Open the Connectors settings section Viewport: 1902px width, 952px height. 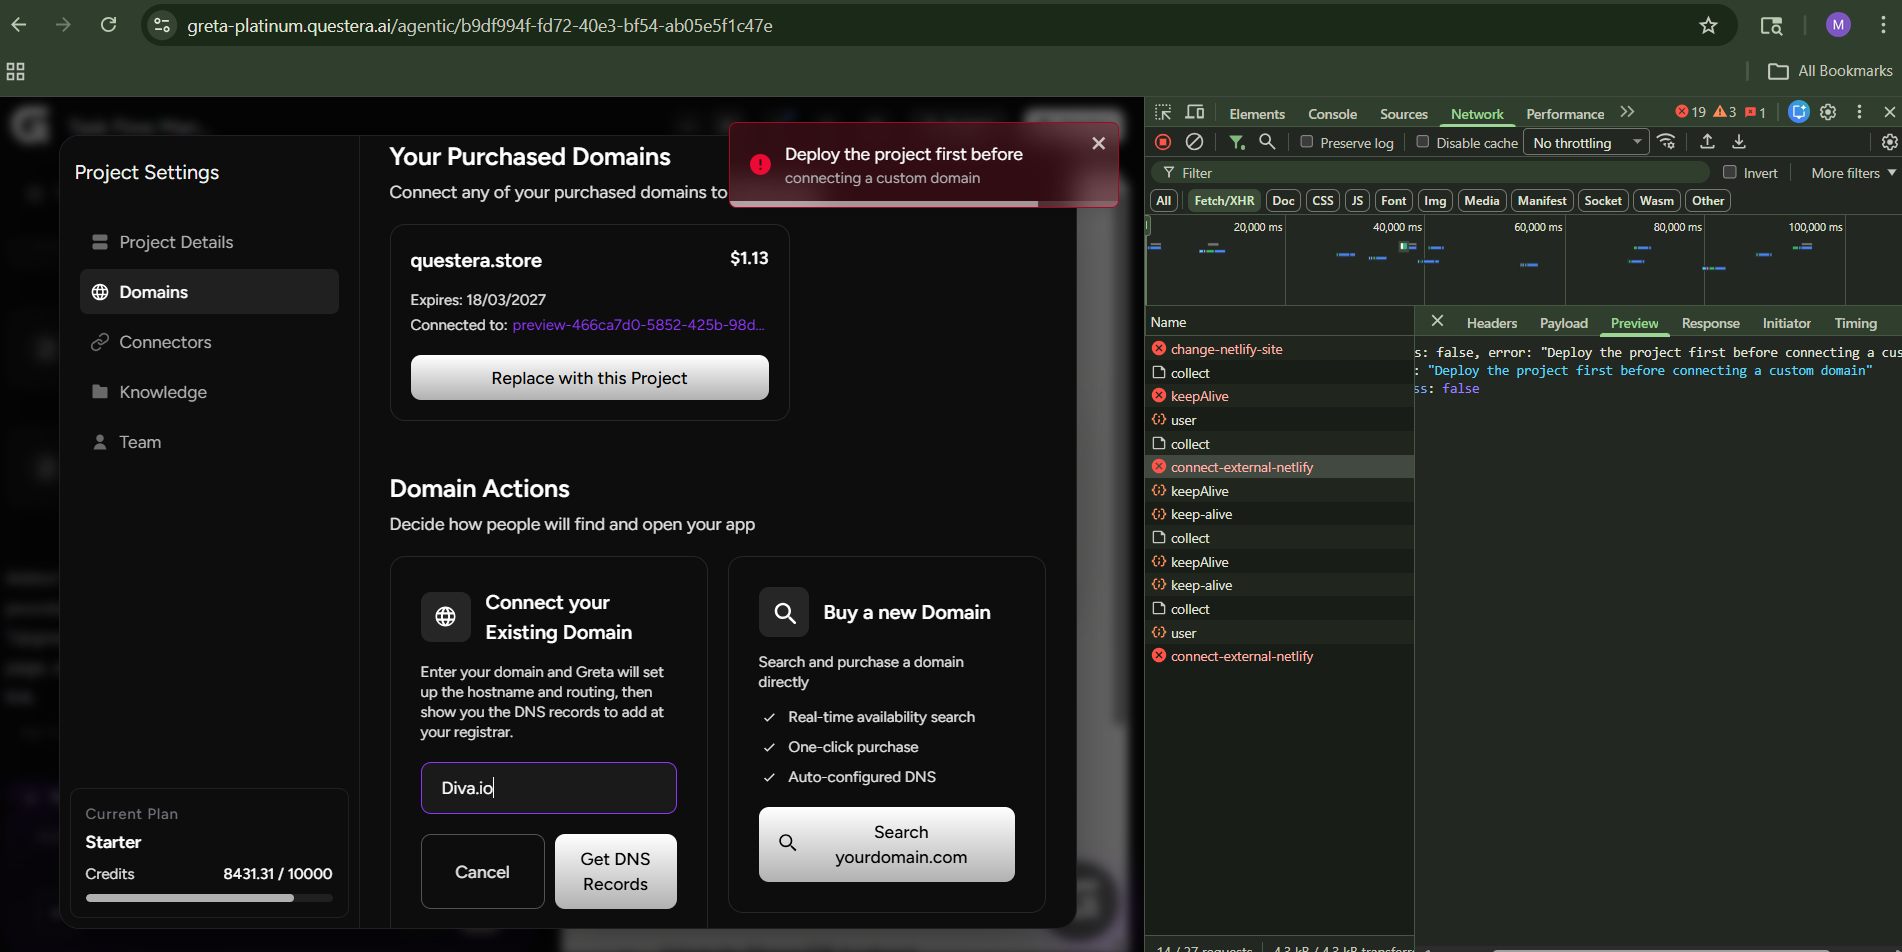point(209,342)
